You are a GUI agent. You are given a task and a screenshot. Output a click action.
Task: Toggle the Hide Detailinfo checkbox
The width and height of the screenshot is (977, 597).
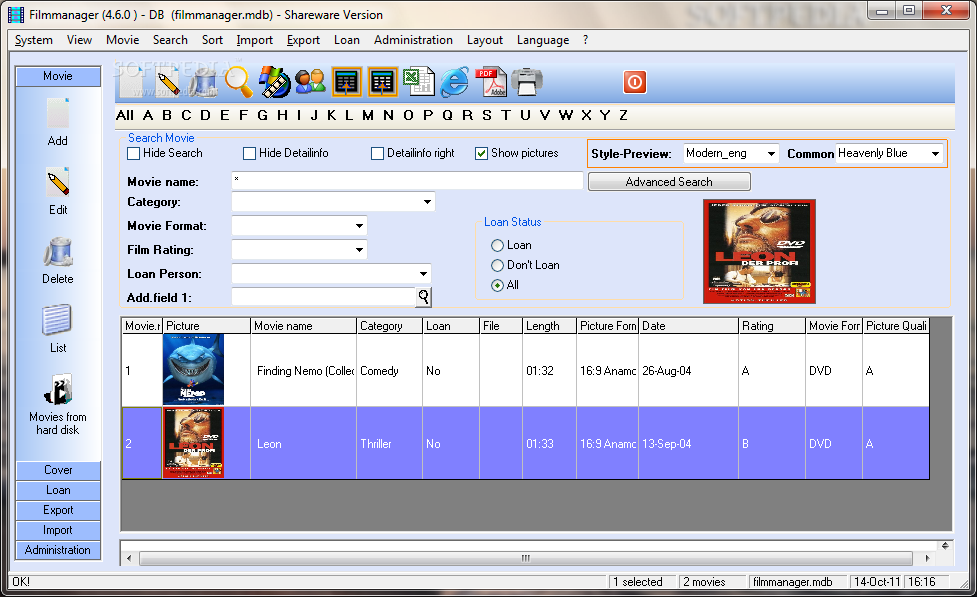click(249, 153)
